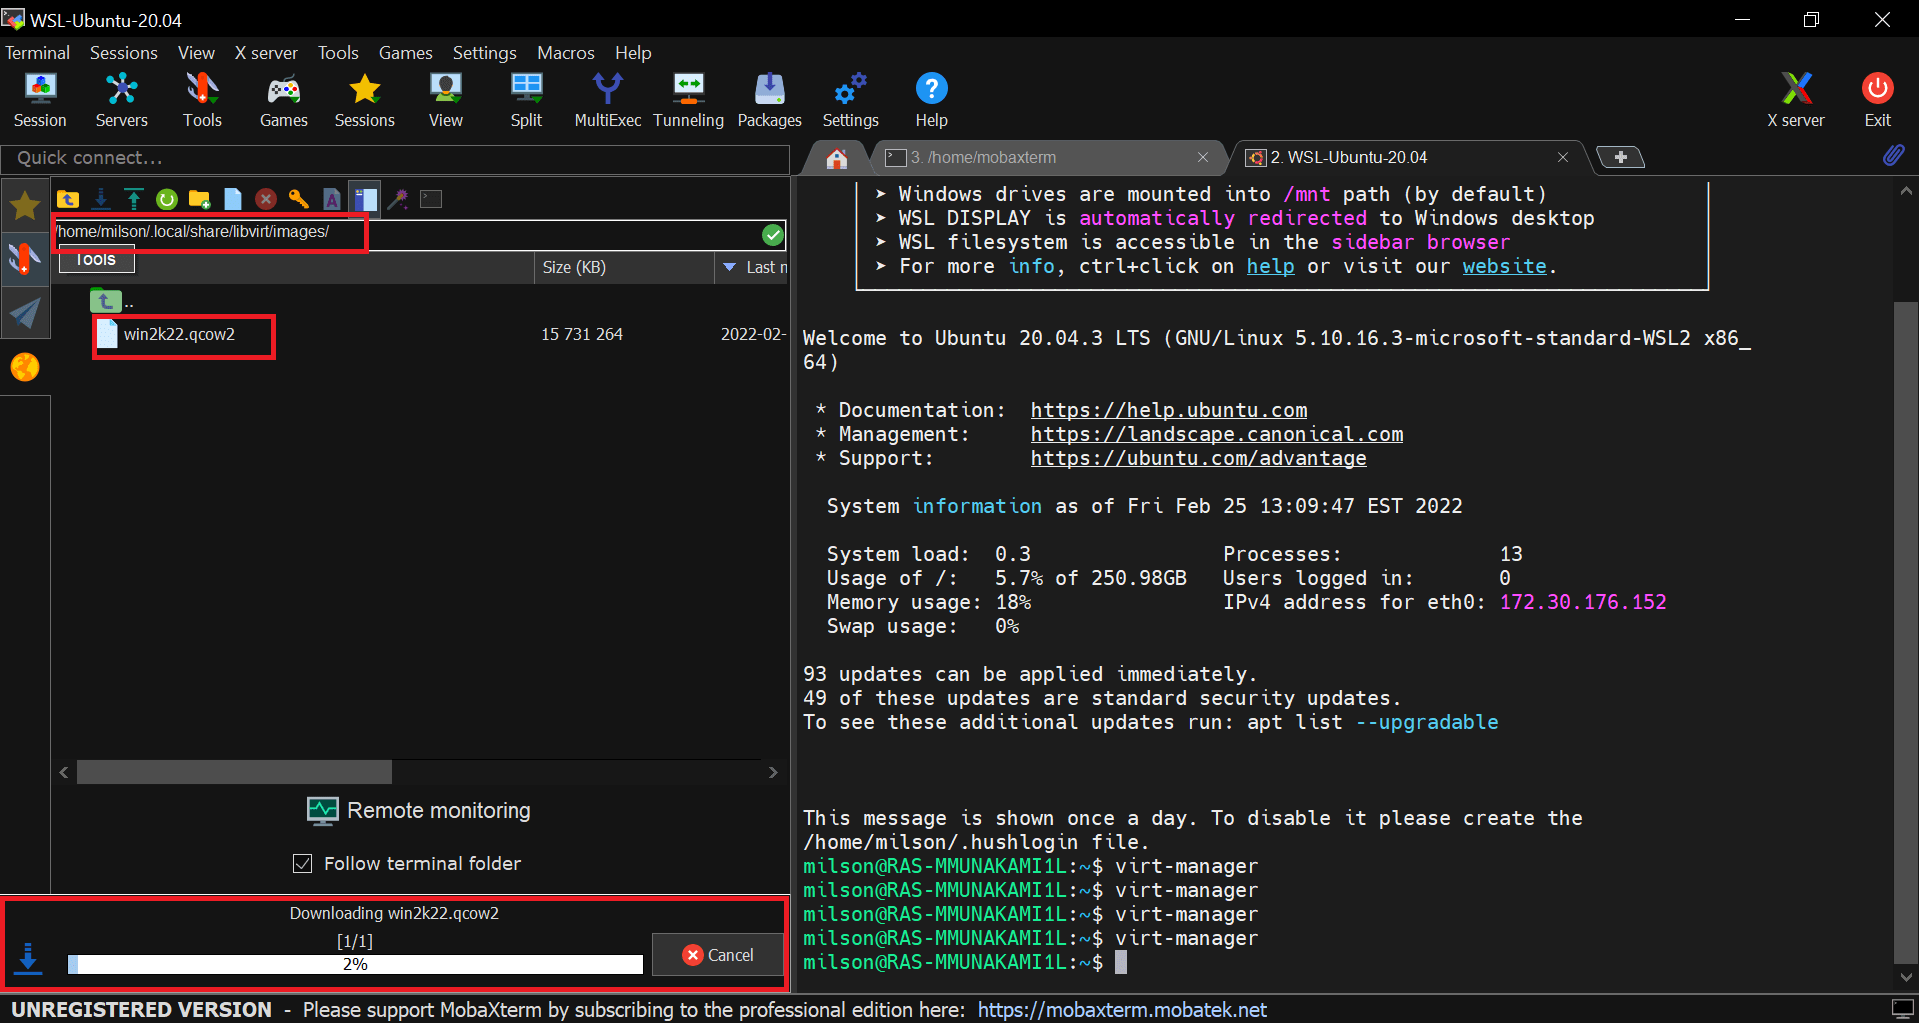
Task: Open the home tab icon
Action: click(x=837, y=158)
